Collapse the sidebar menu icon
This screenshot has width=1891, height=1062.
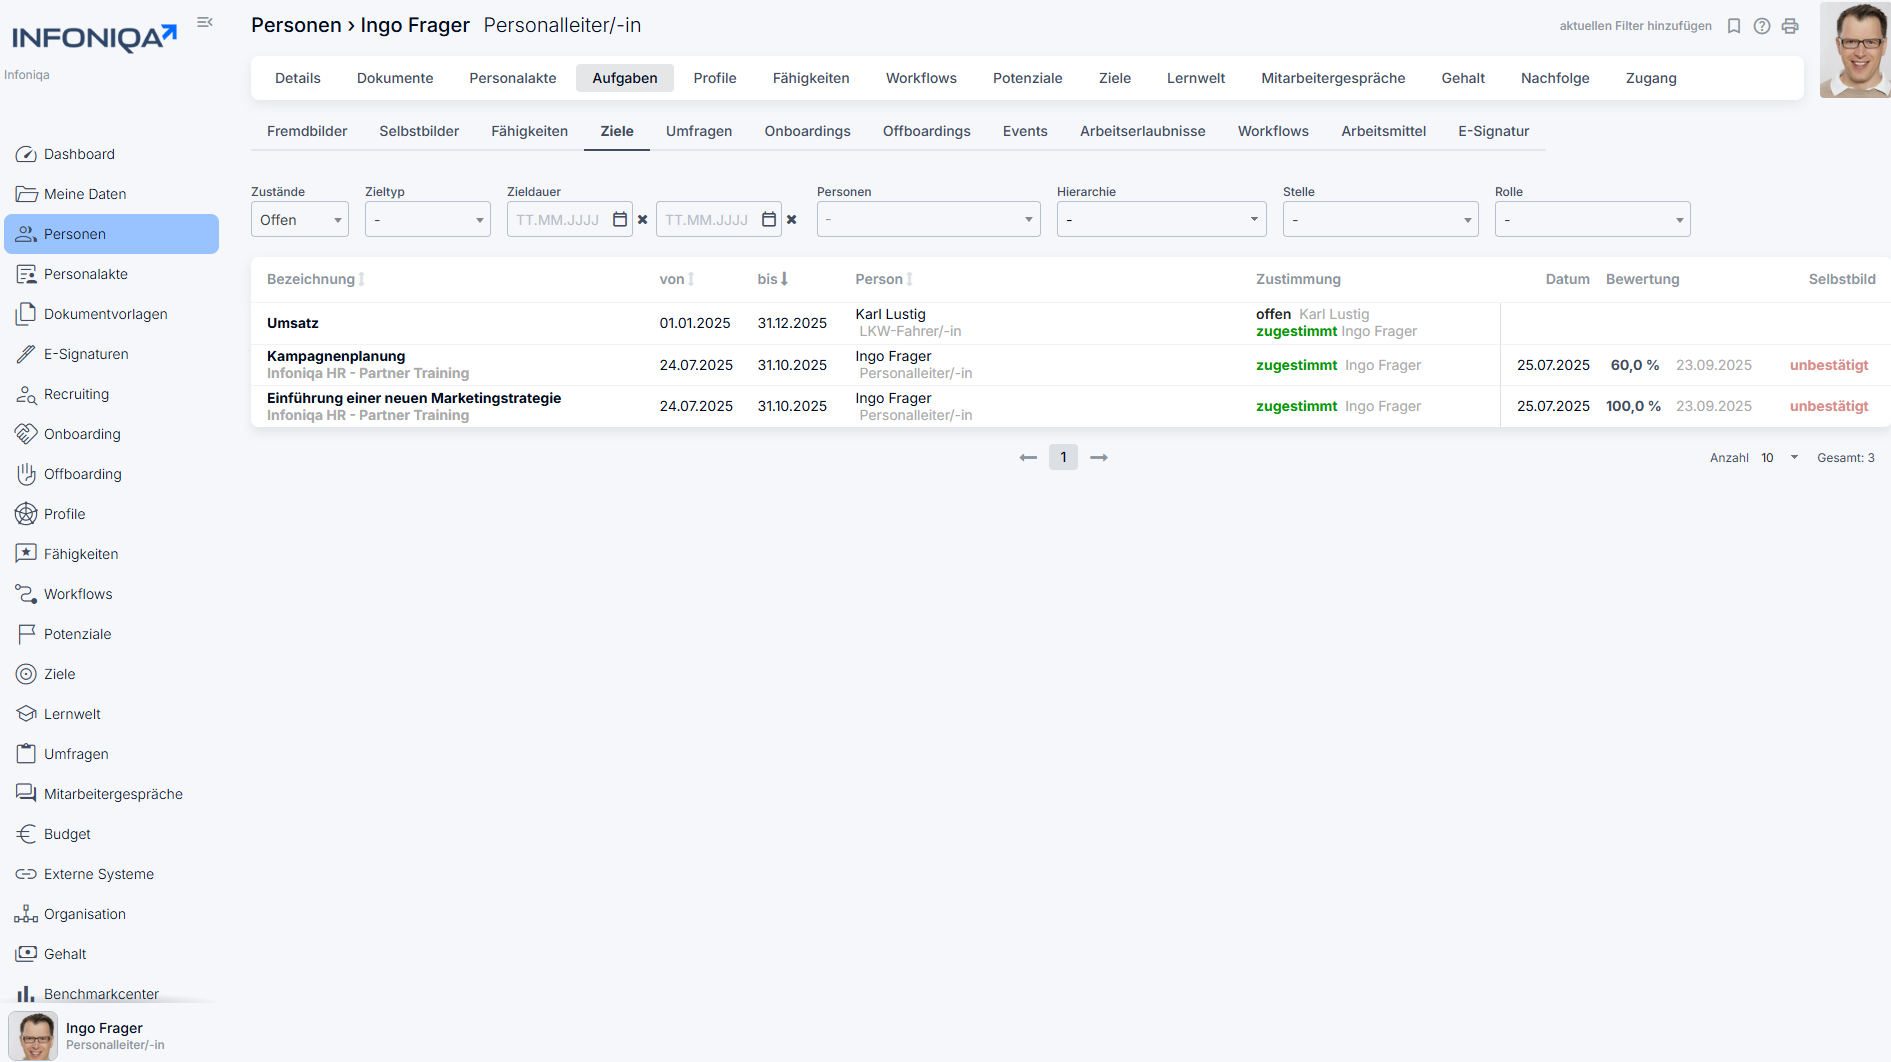point(205,22)
